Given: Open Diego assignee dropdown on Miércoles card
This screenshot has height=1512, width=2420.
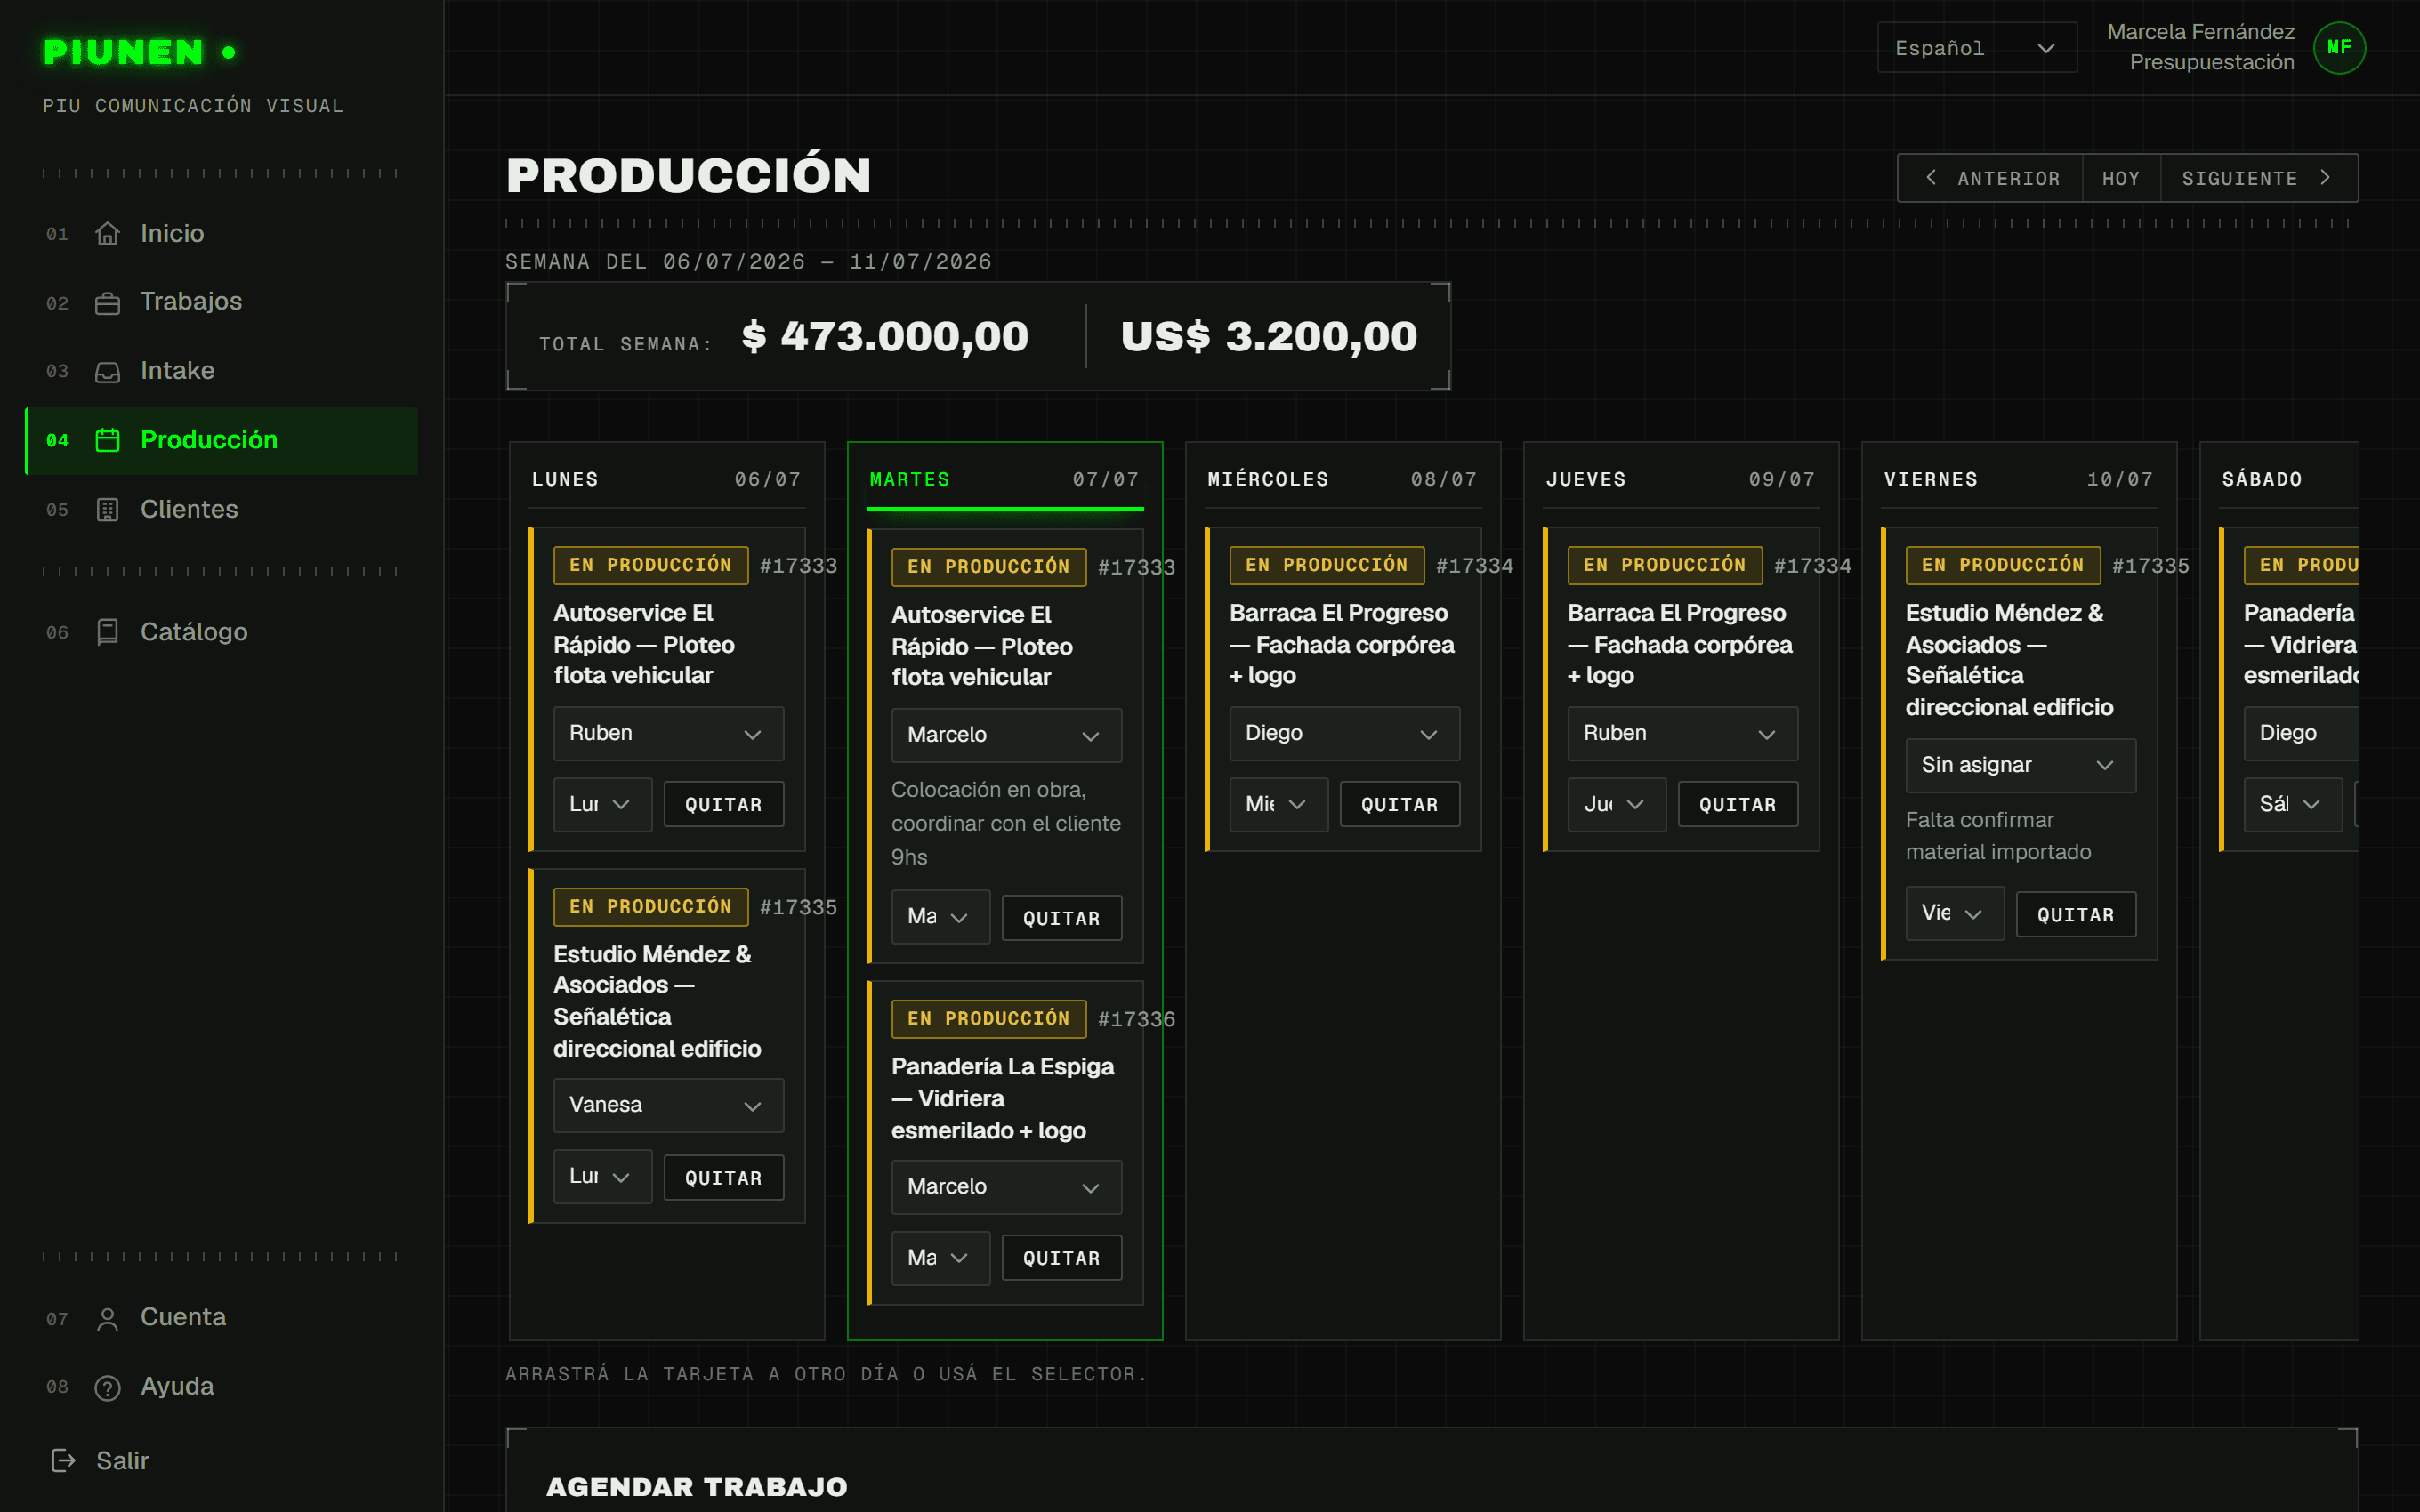Looking at the screenshot, I should 1344,734.
